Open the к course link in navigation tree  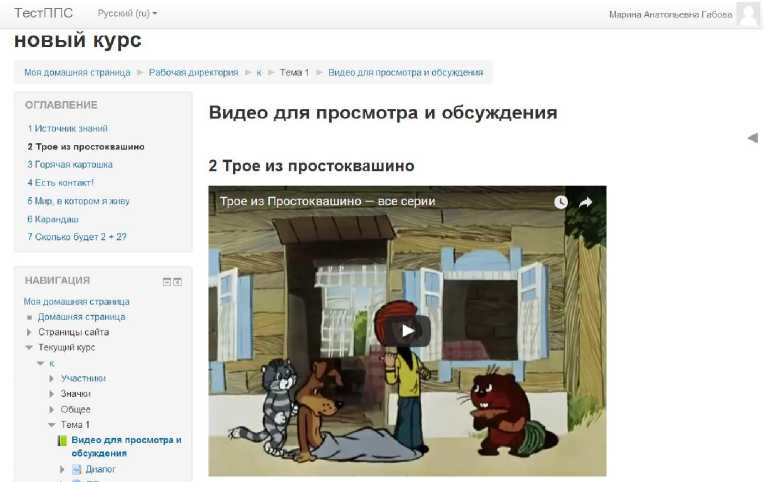coord(52,364)
